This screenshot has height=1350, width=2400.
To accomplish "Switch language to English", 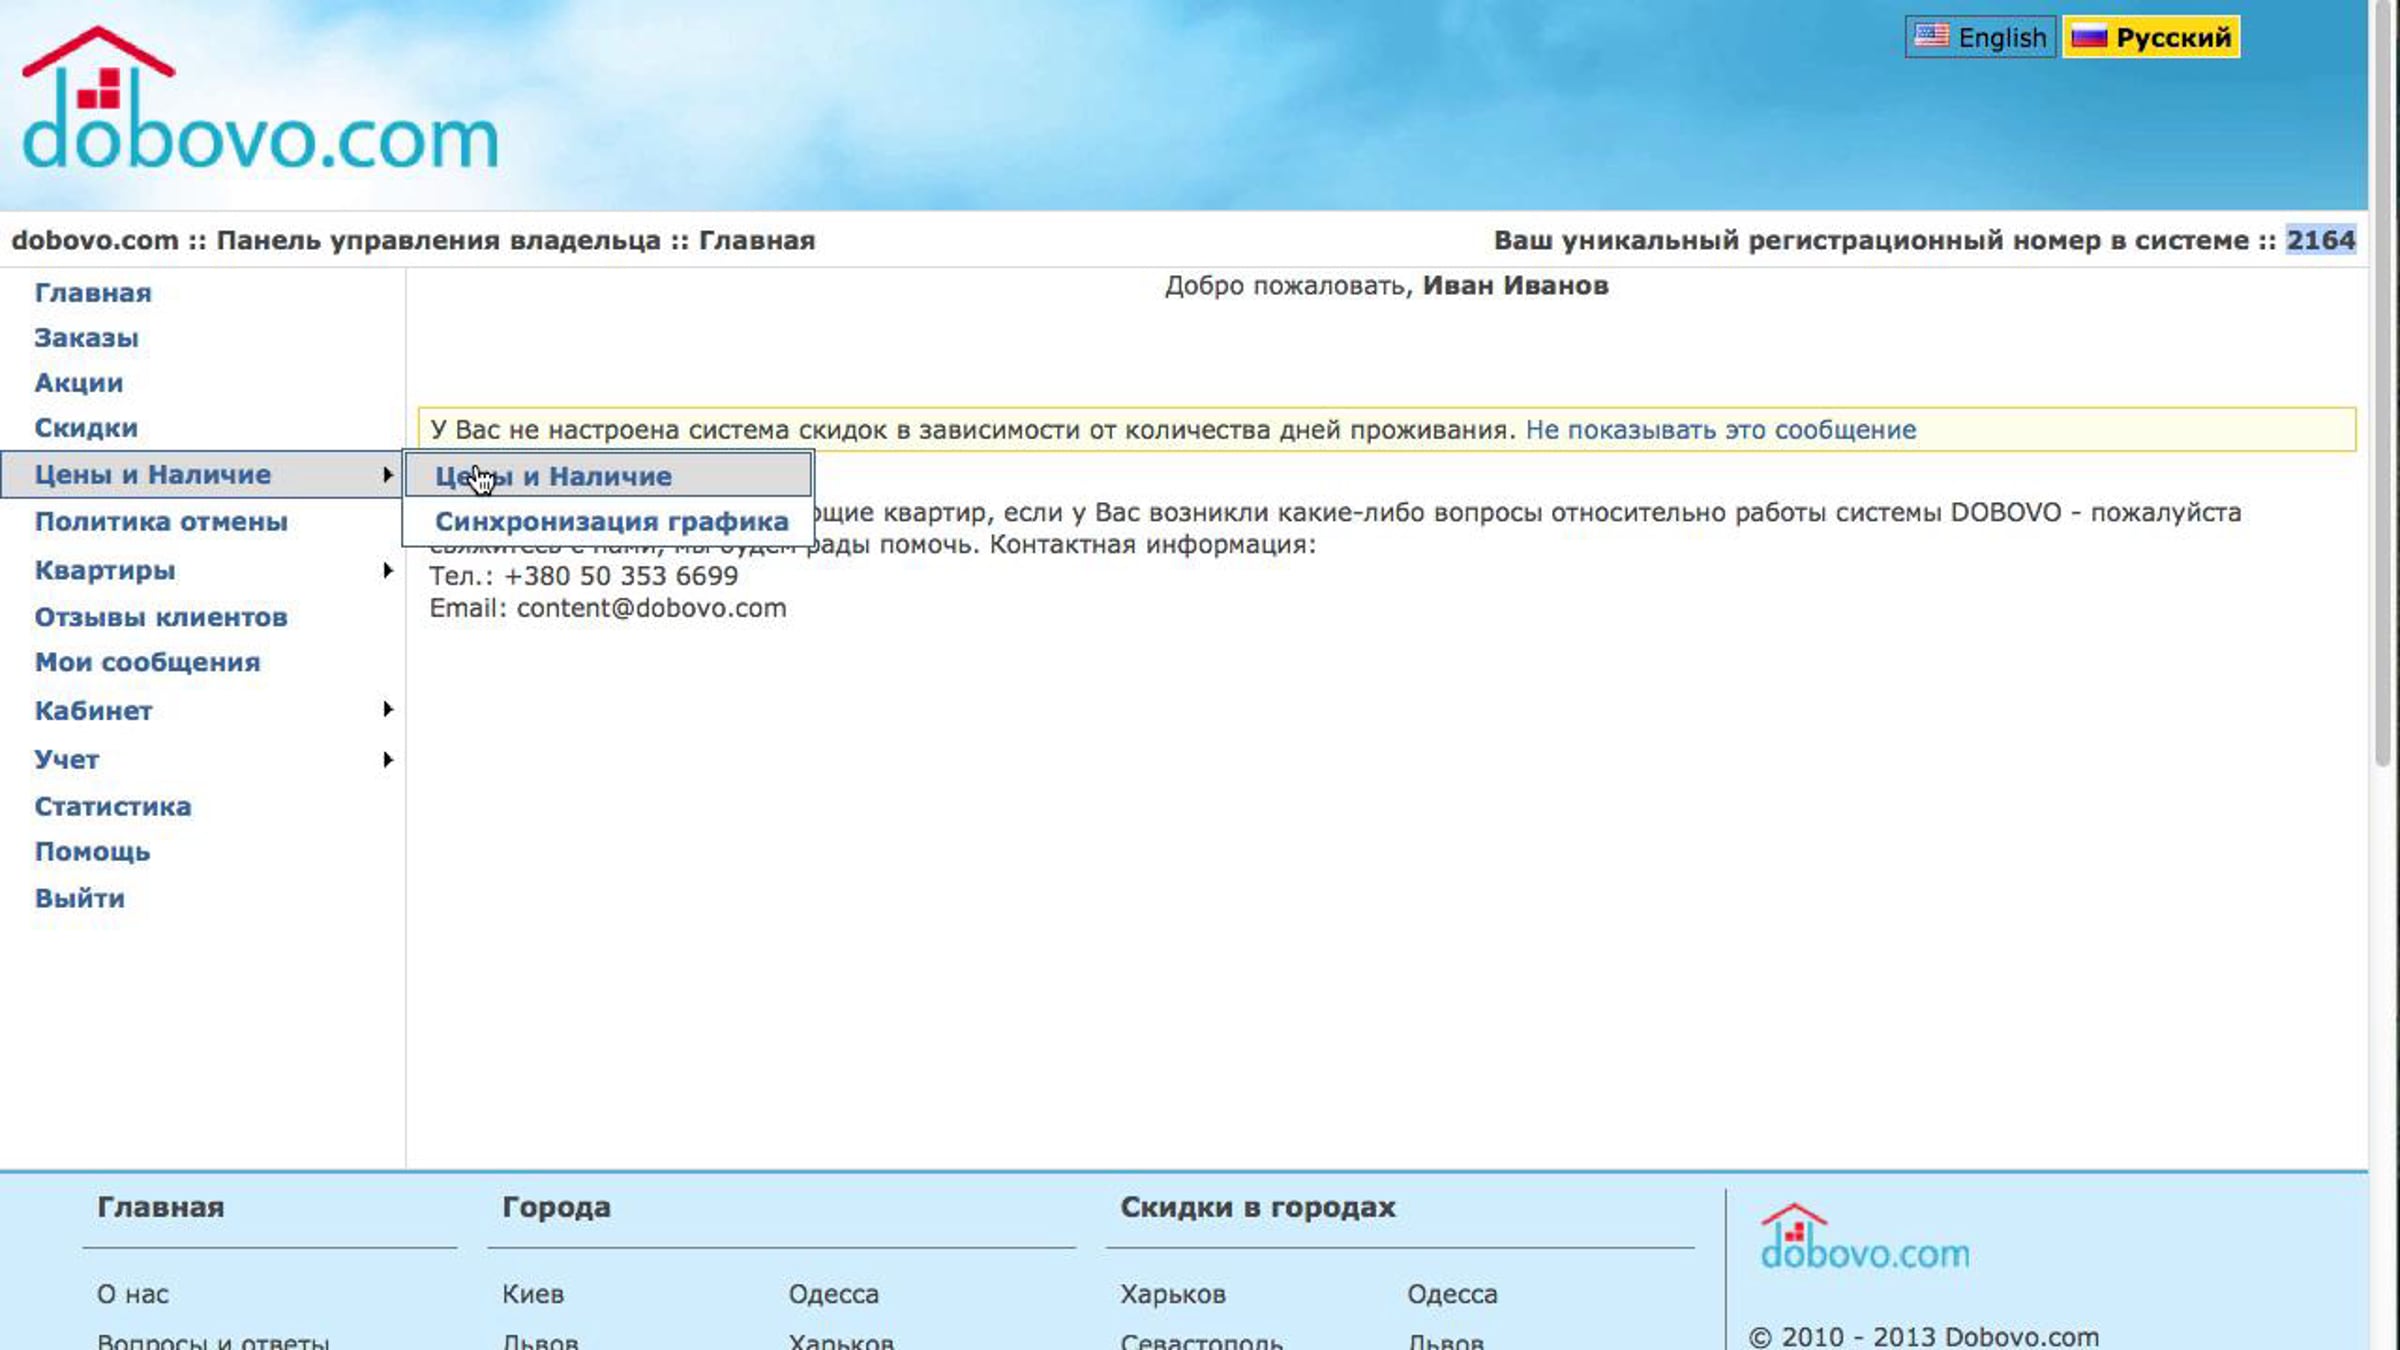I will pos(1980,37).
